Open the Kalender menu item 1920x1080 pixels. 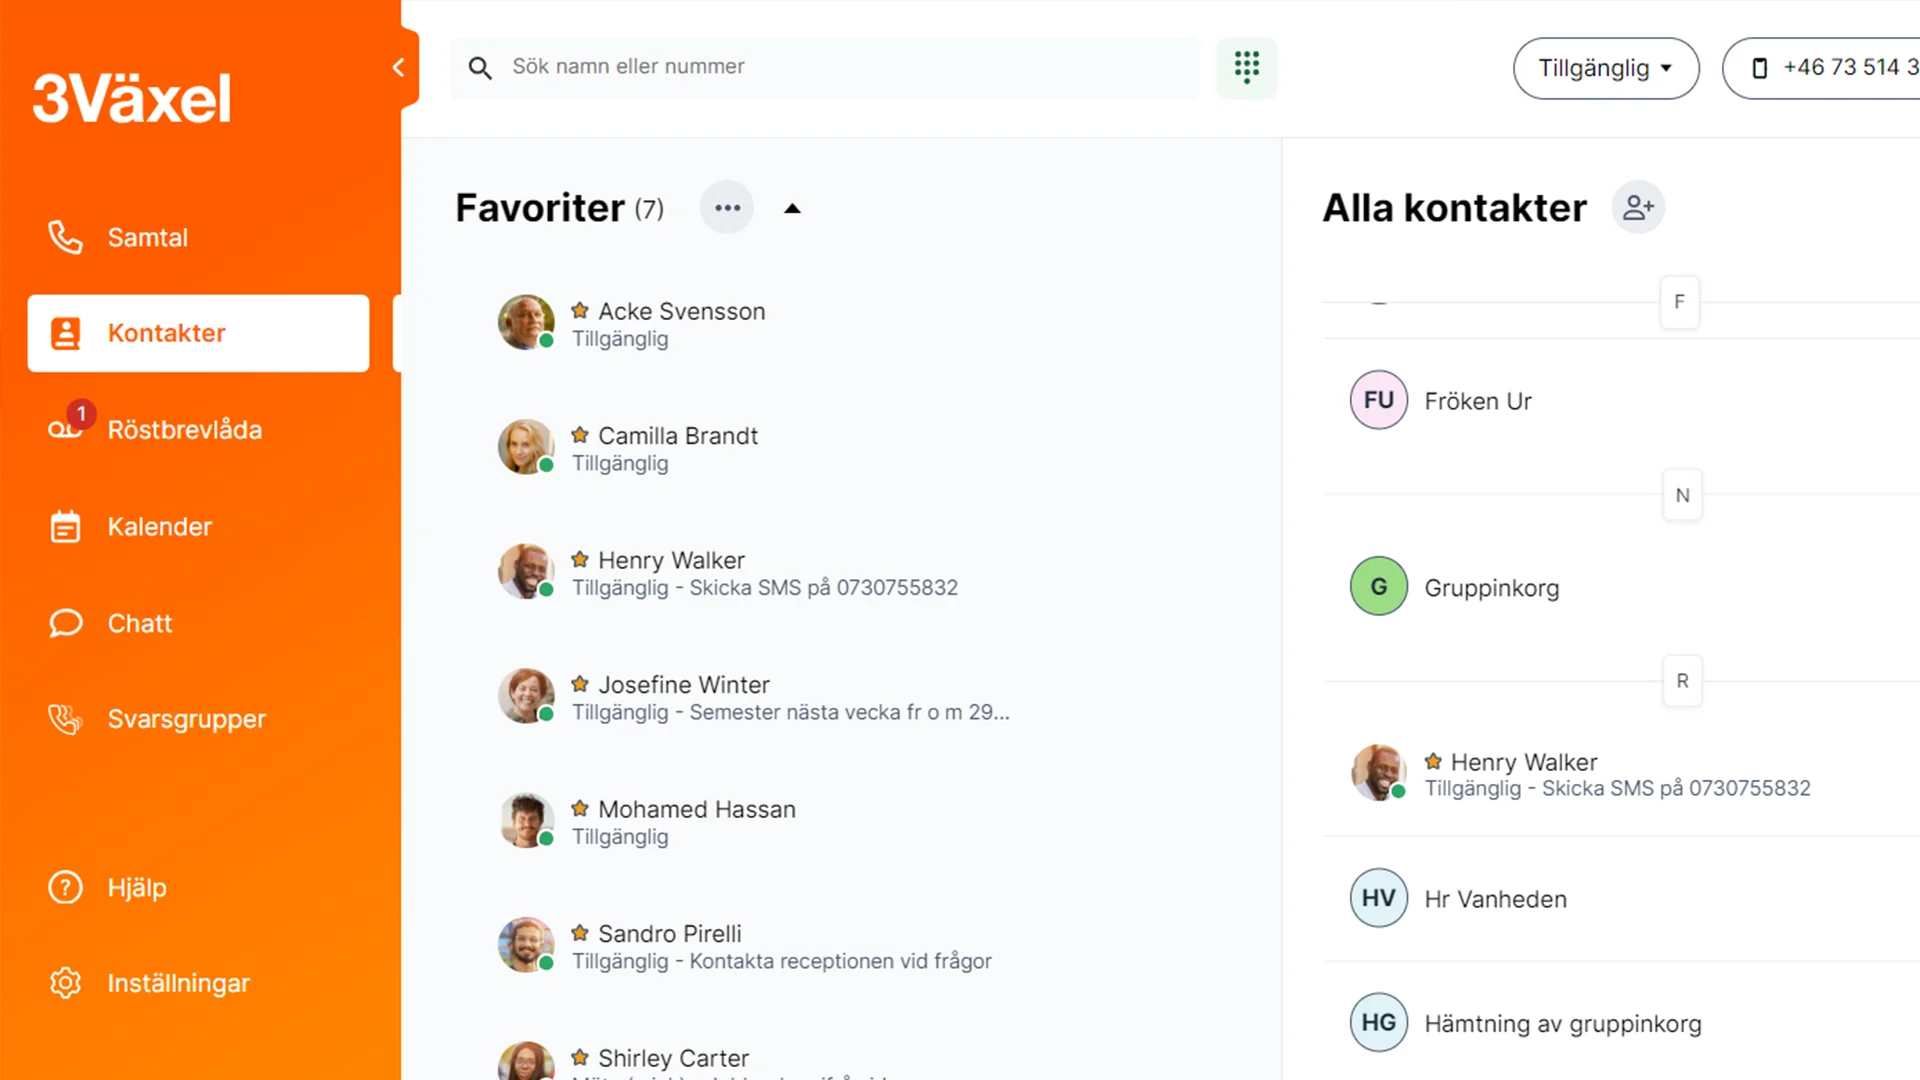159,526
